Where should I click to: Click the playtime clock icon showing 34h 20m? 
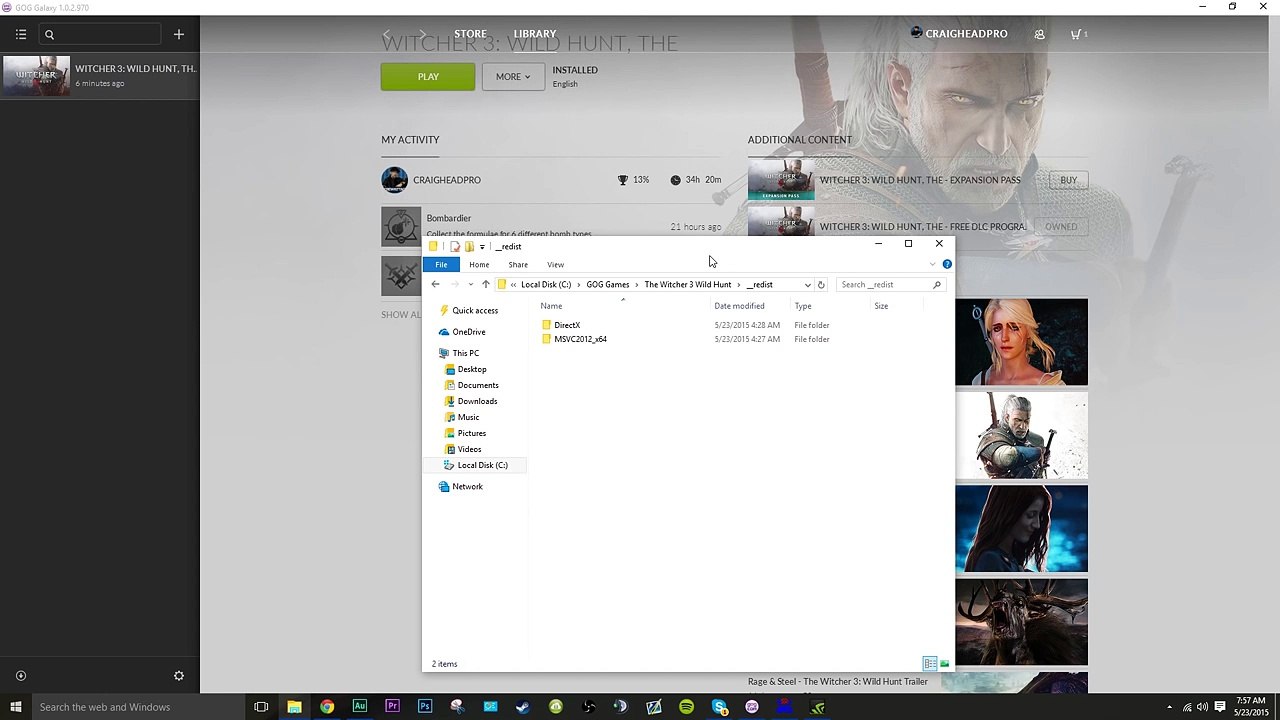(675, 180)
